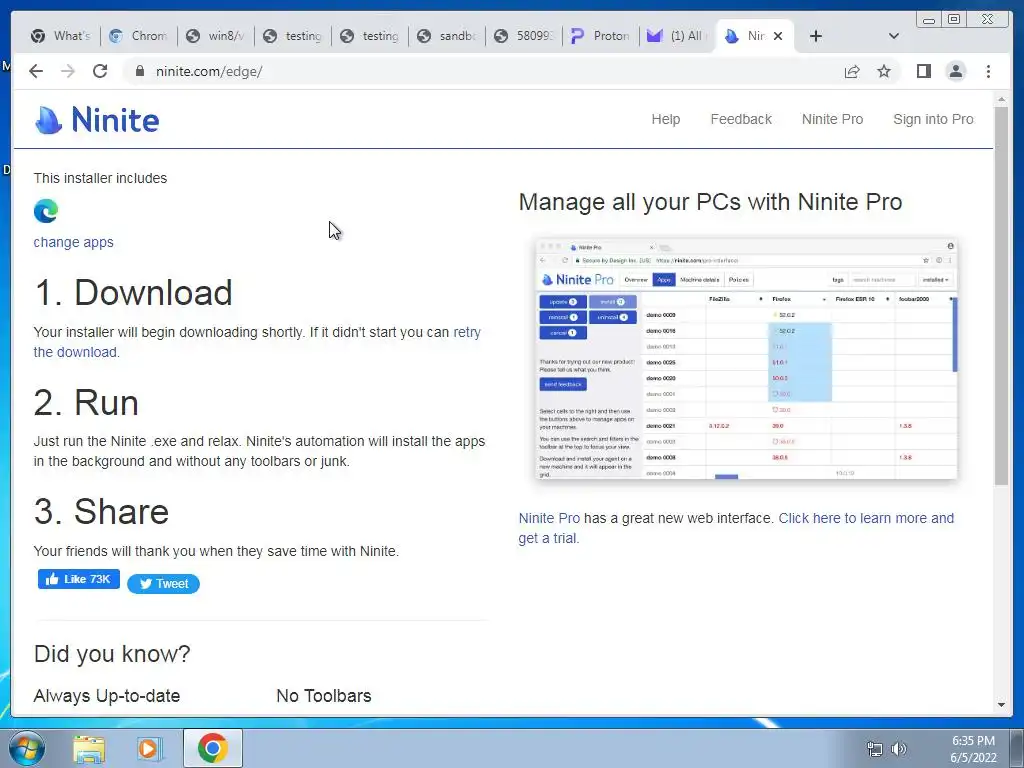1024x768 pixels.
Task: Open the Chrome profile avatar
Action: coord(955,71)
